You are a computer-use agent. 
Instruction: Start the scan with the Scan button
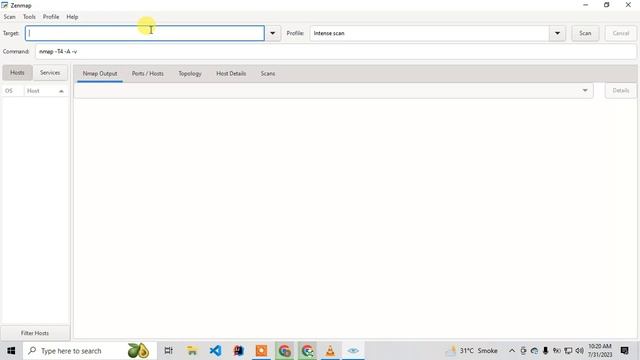point(585,33)
